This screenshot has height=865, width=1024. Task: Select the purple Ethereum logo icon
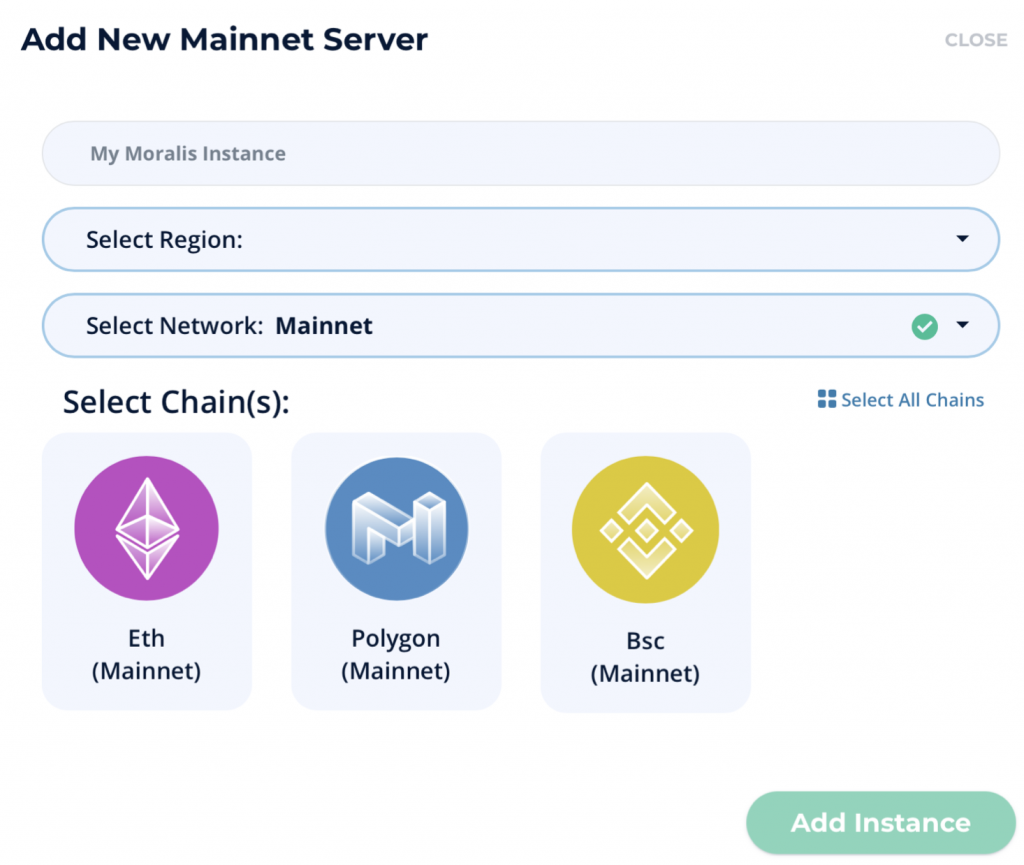(146, 527)
